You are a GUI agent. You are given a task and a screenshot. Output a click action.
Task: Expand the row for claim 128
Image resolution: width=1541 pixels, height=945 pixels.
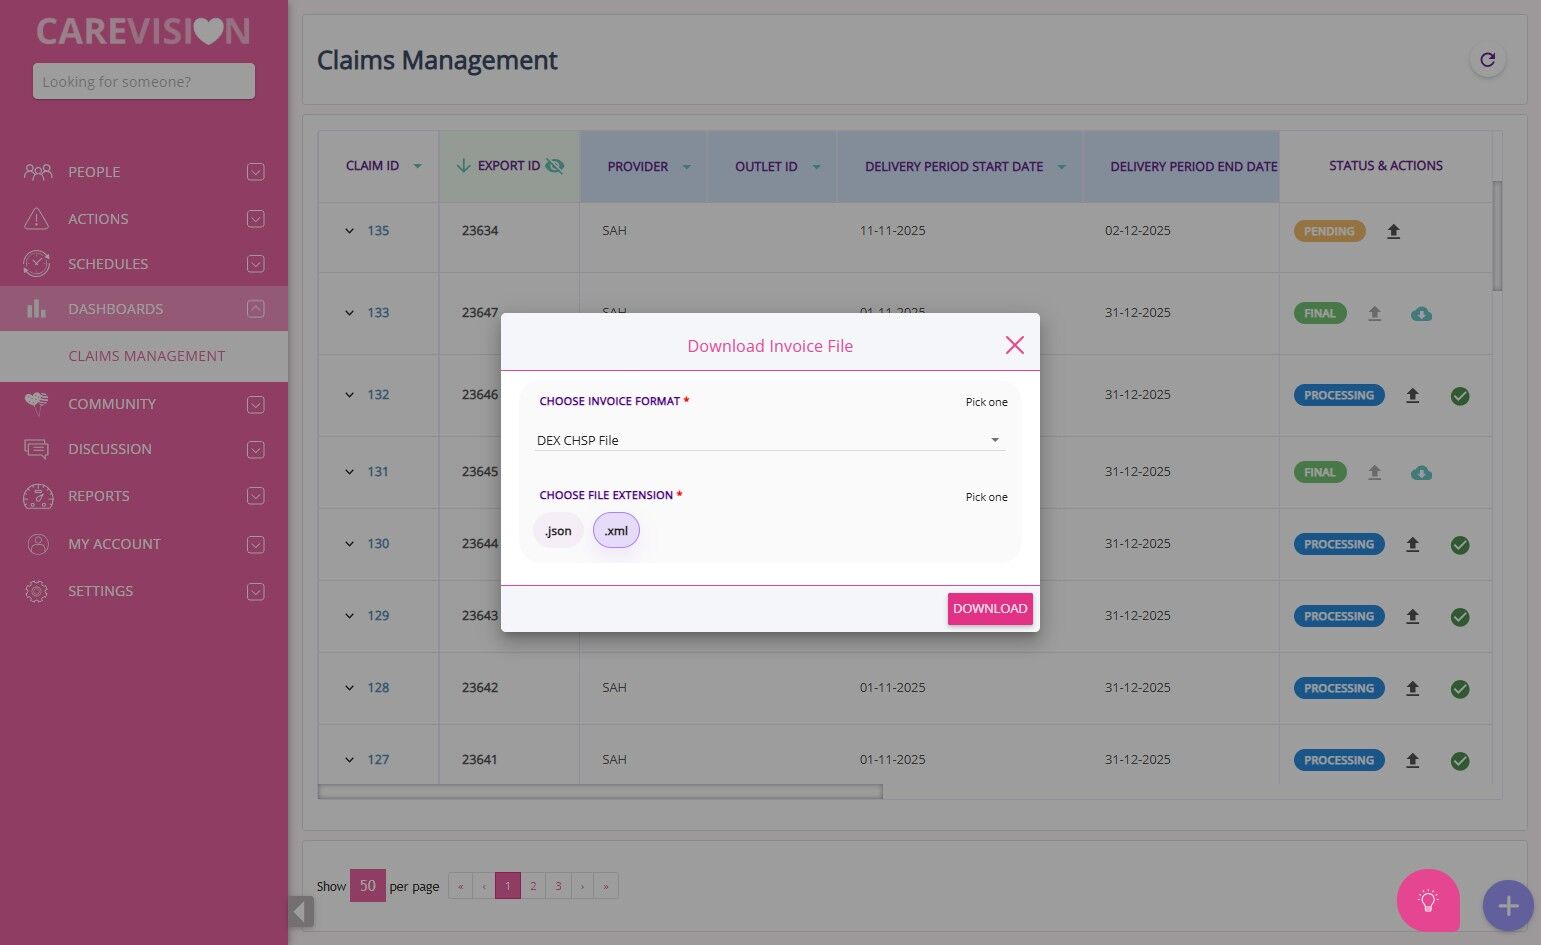(349, 688)
